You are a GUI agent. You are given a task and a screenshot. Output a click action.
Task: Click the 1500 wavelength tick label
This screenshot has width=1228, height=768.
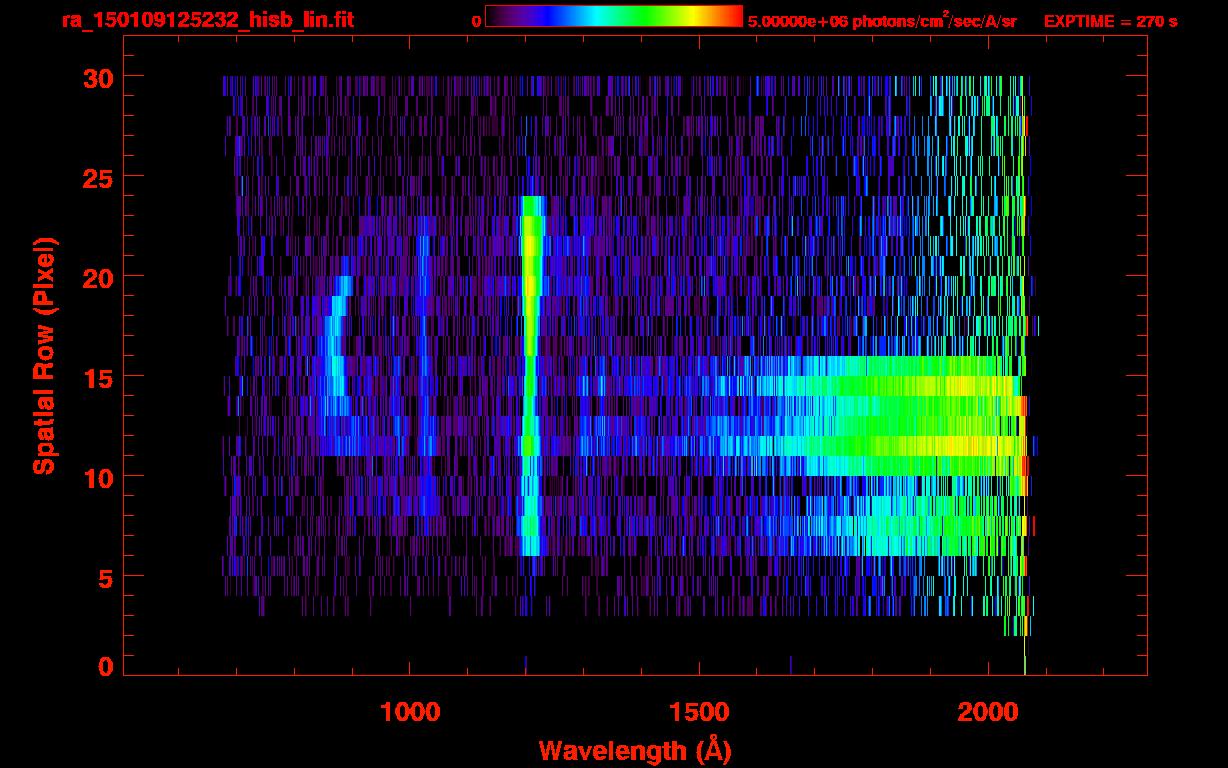(698, 711)
